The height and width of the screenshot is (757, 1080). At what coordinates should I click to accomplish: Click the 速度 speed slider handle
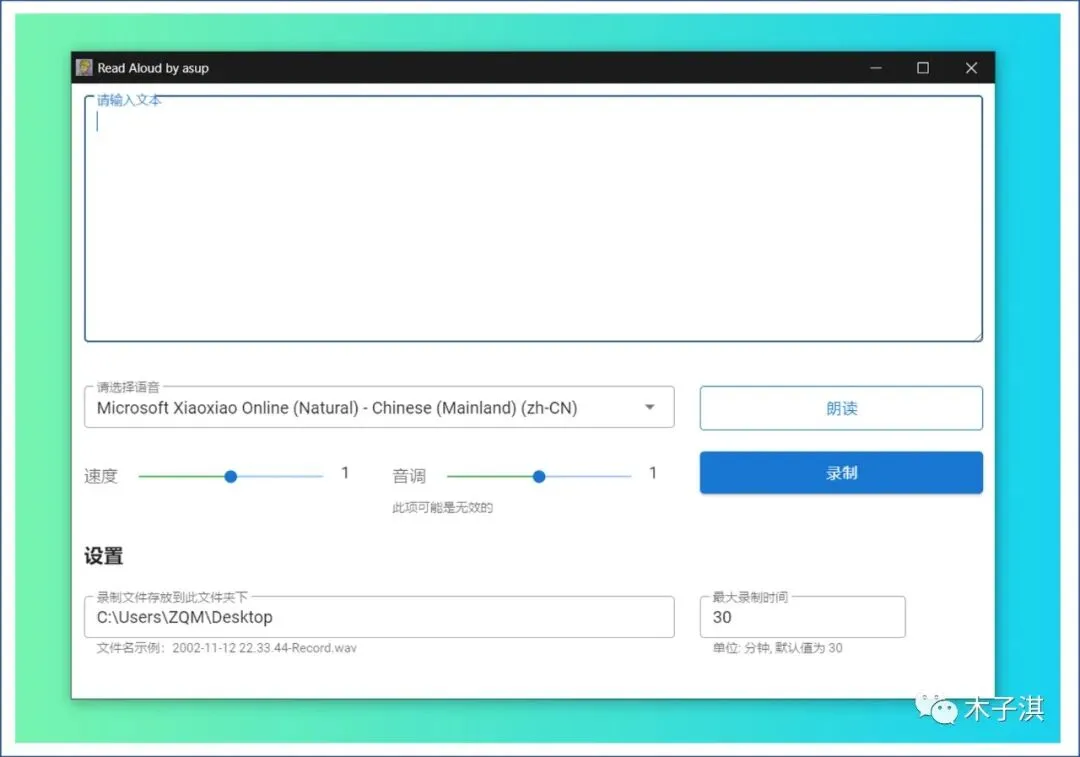pos(231,476)
